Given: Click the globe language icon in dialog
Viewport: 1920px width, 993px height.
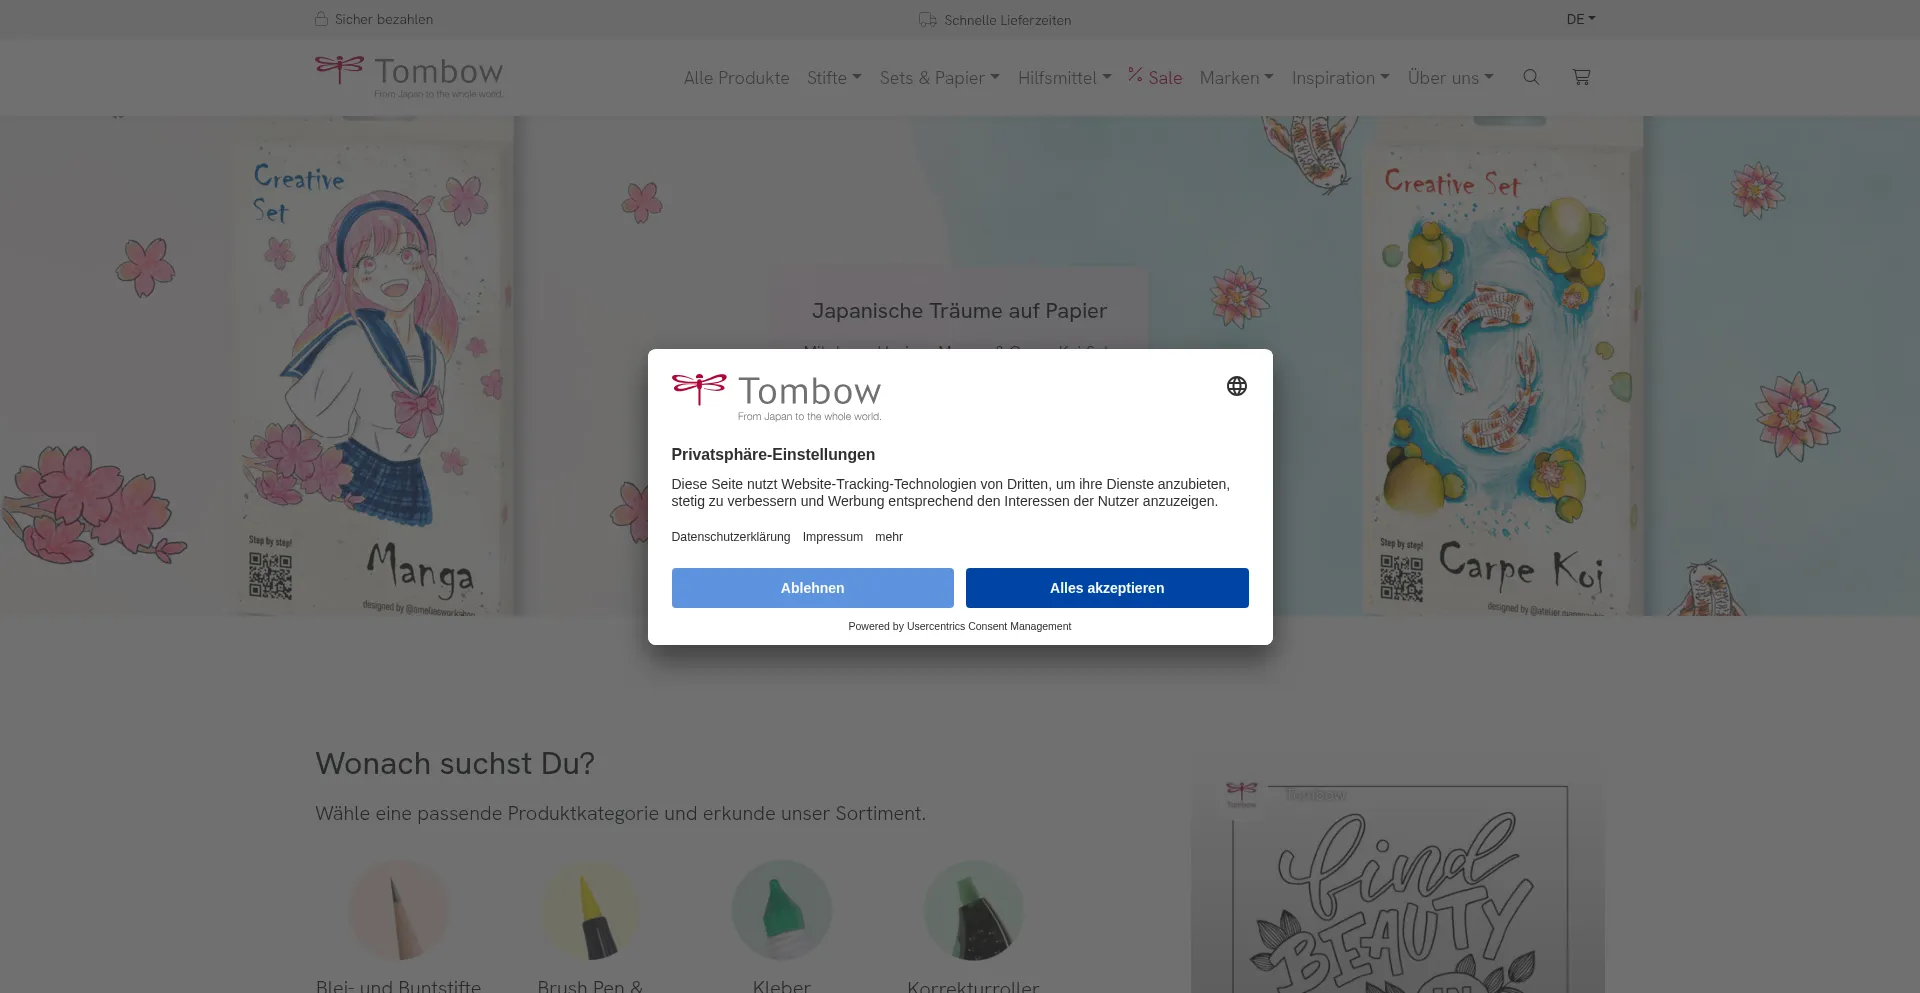Looking at the screenshot, I should [1237, 386].
